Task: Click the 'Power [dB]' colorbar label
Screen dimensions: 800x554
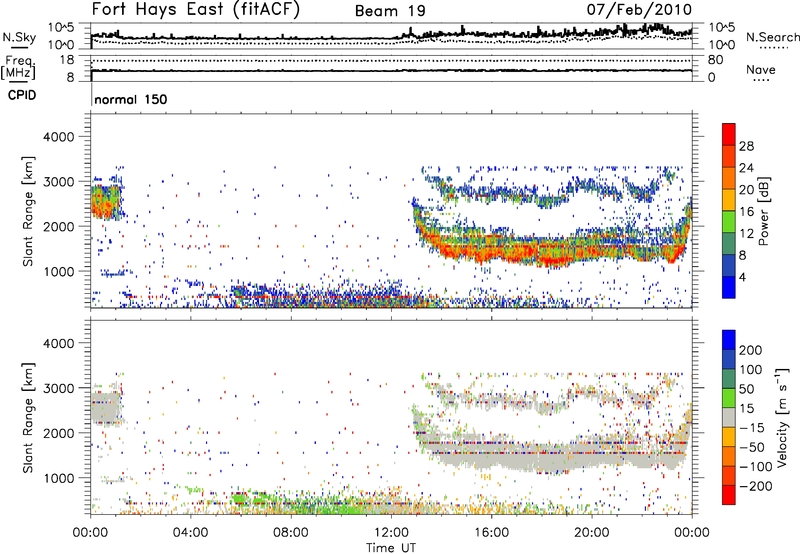Action: (x=763, y=211)
